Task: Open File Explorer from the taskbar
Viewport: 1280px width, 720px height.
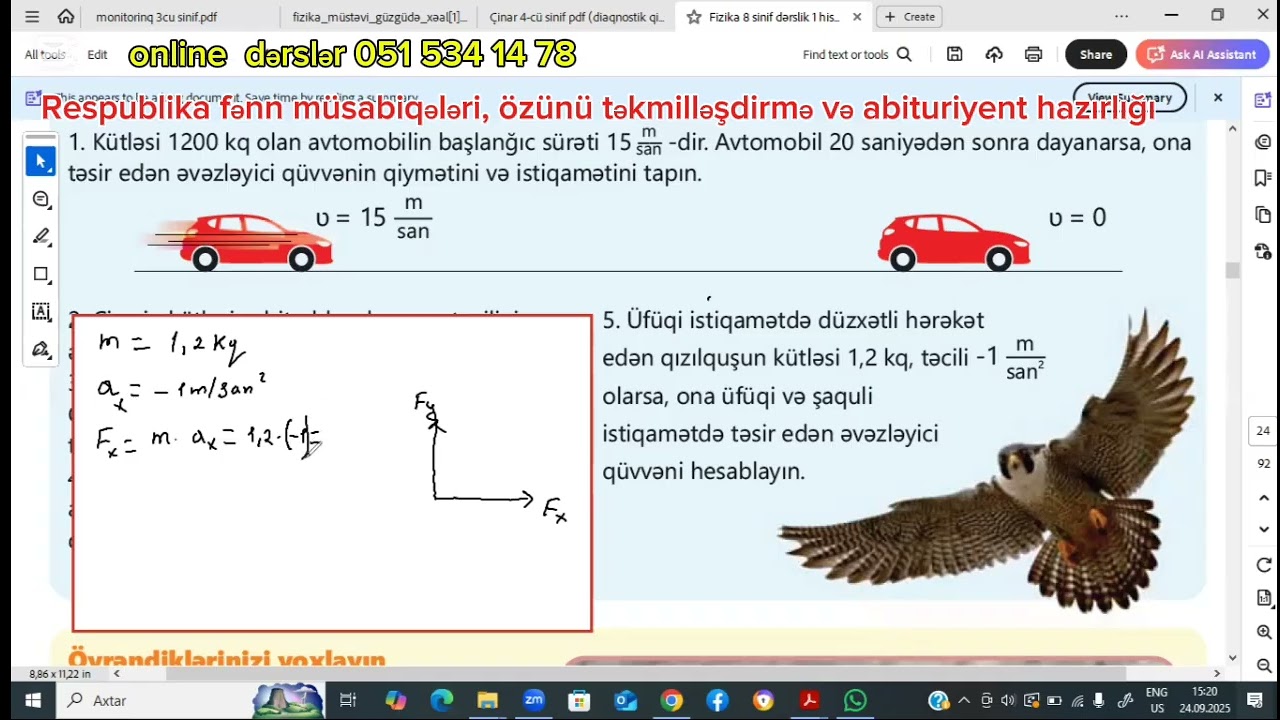Action: [x=487, y=700]
